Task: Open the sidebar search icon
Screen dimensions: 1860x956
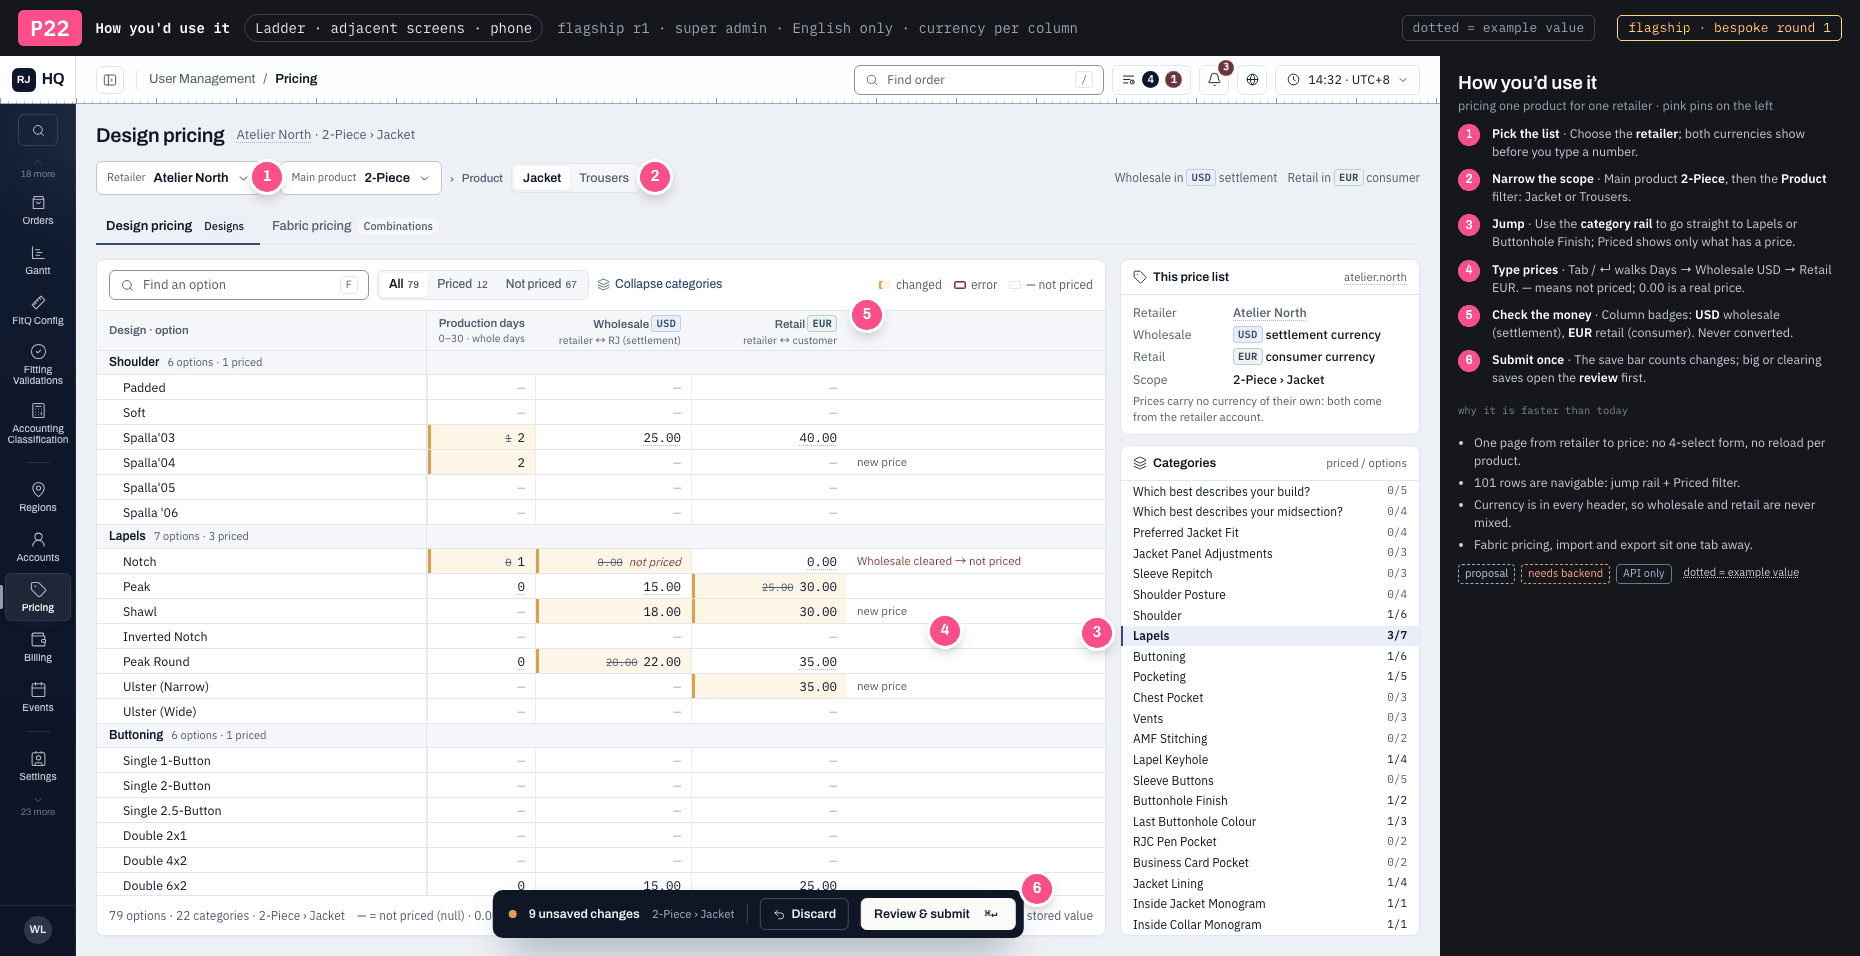Action: click(x=38, y=130)
